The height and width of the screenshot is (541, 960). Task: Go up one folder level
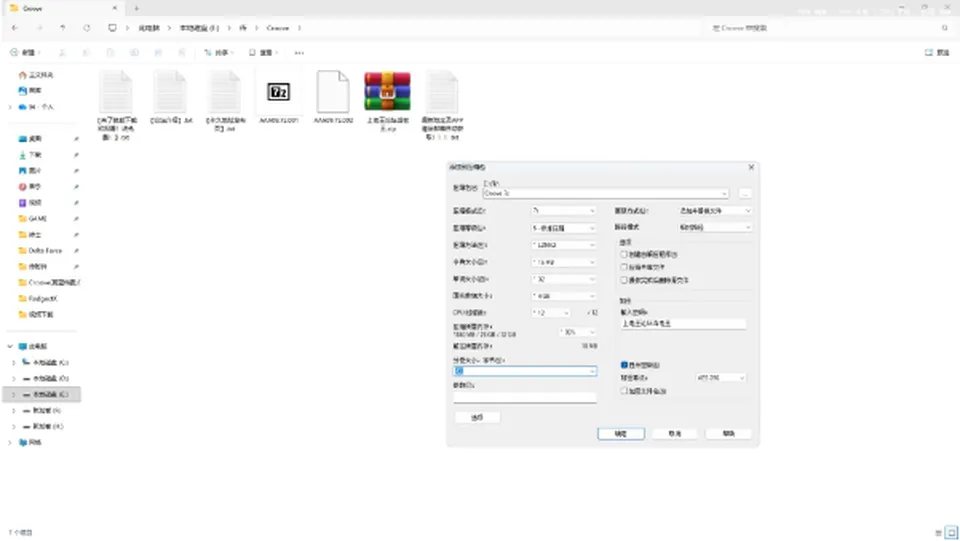point(62,28)
